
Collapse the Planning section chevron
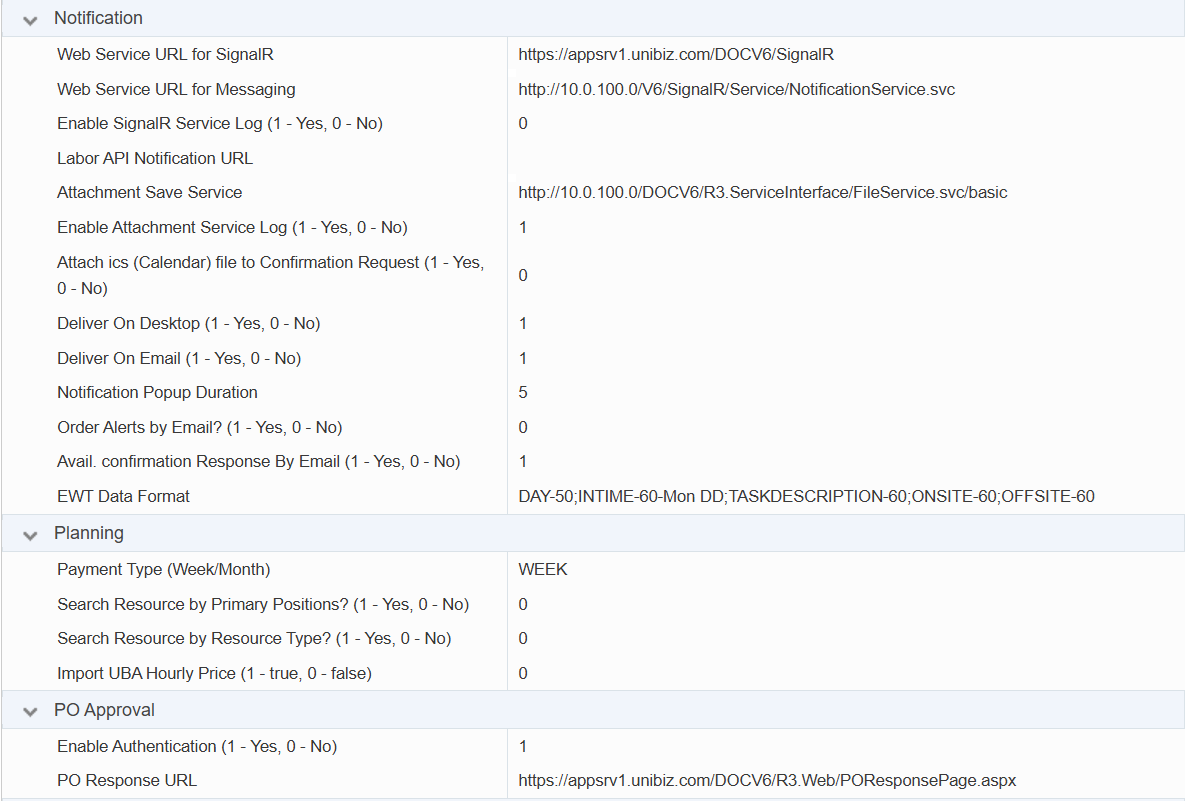point(31,534)
